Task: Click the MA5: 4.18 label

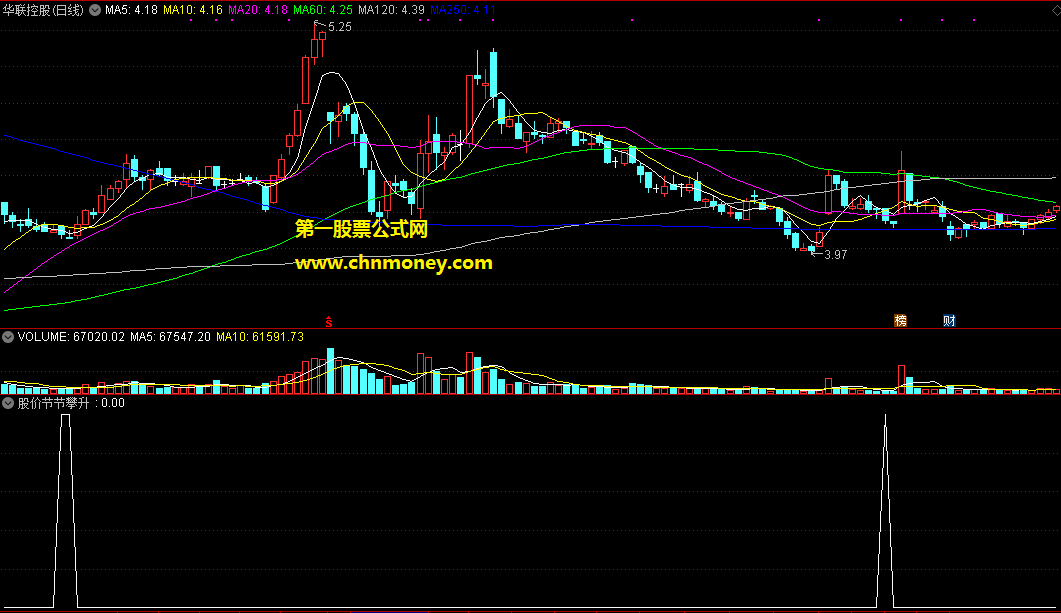Action: click(131, 10)
